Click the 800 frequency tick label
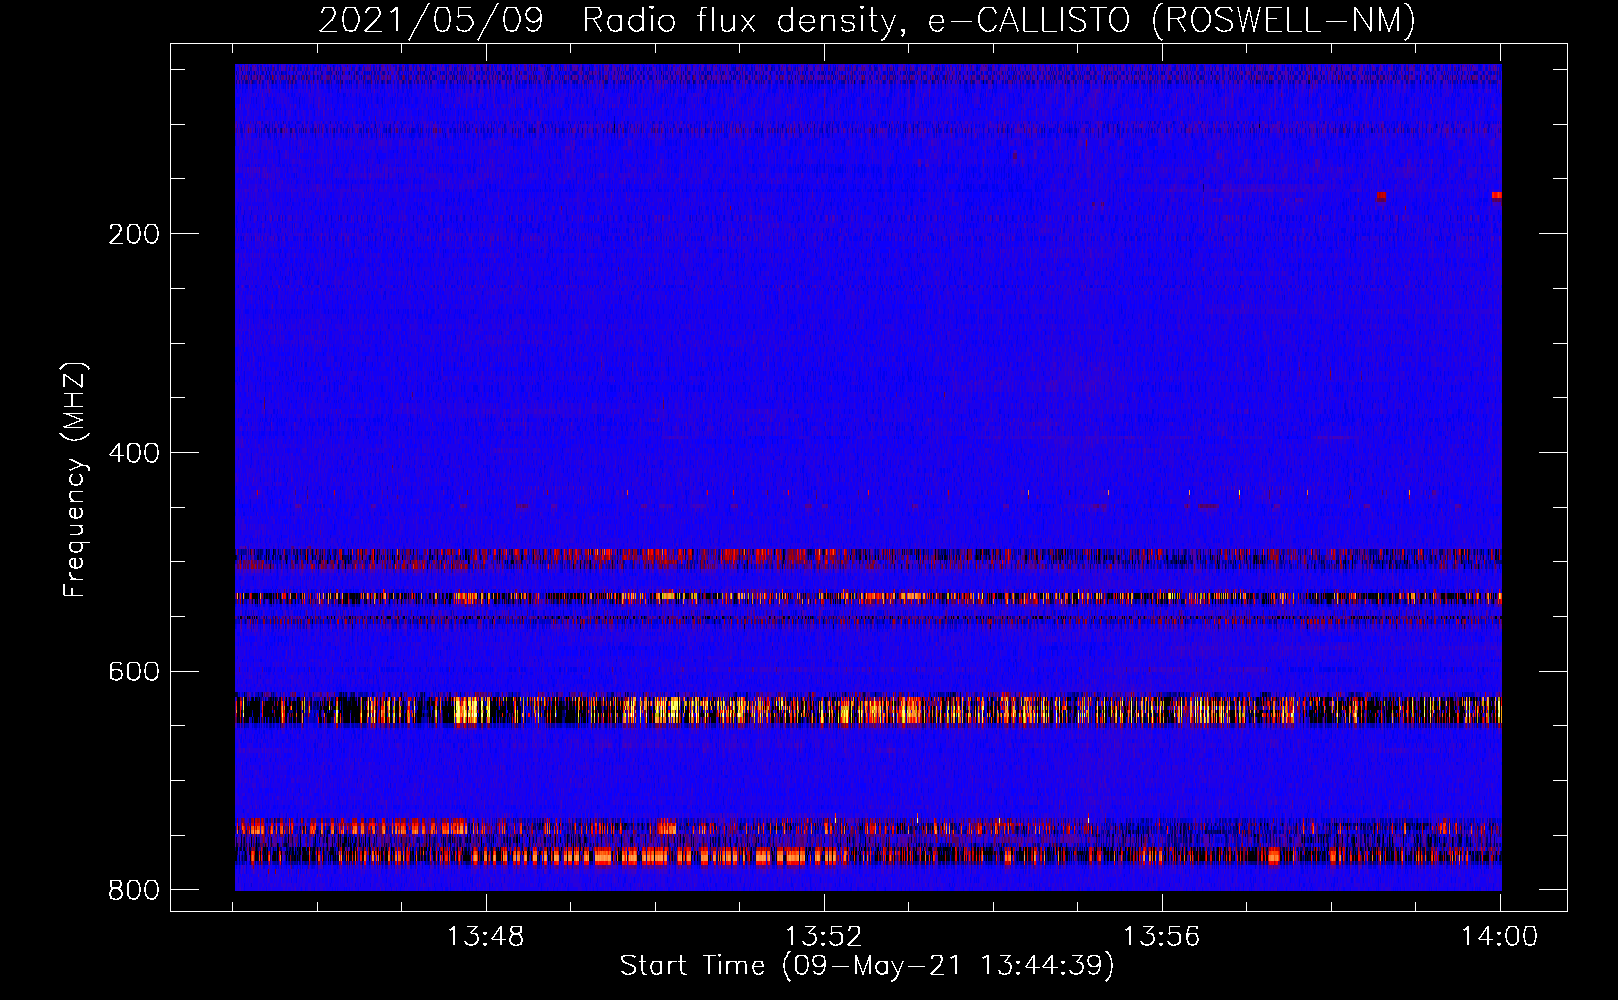Screen dimensions: 1618x1000 pos(134,890)
